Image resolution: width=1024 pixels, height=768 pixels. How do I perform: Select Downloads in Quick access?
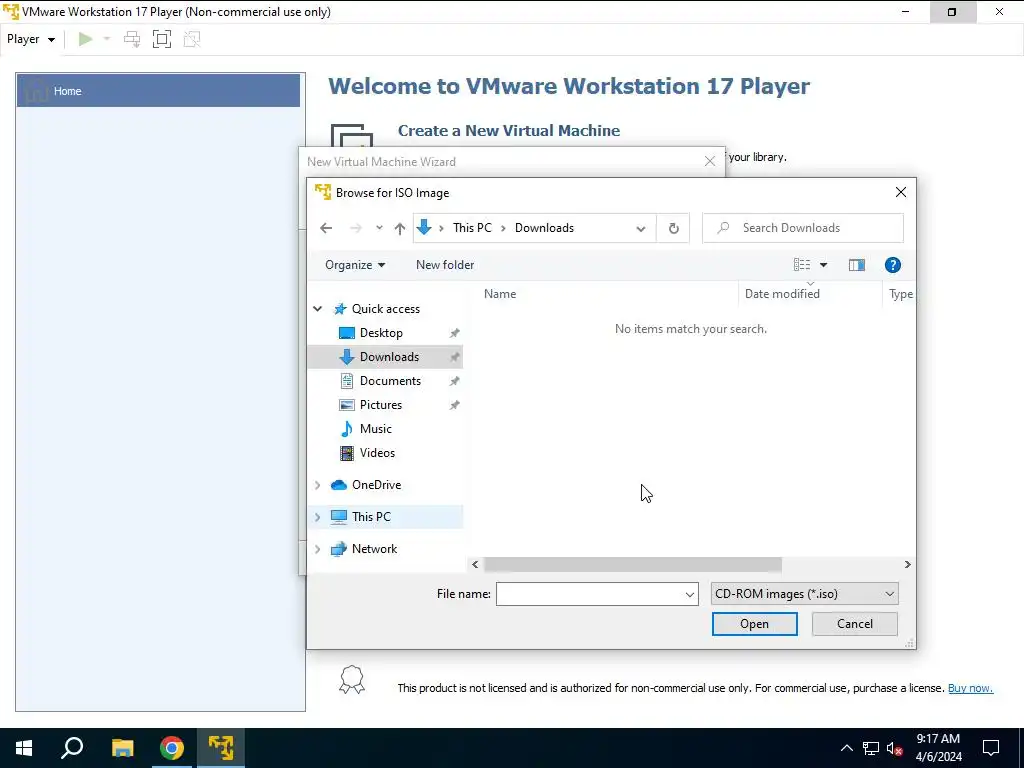(x=389, y=357)
